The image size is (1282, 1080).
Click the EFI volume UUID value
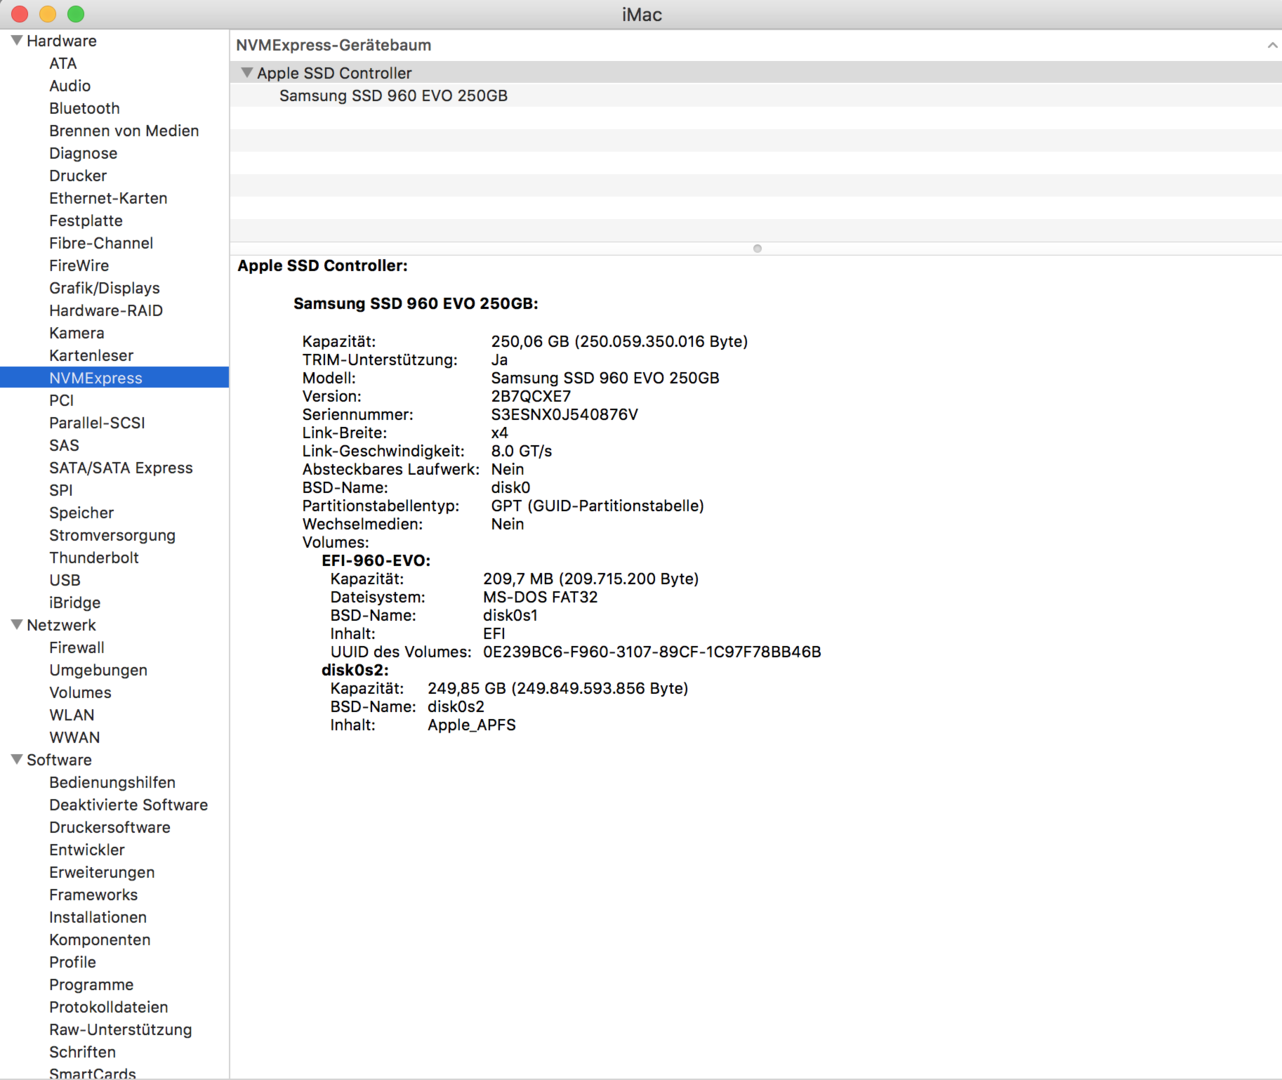point(652,652)
